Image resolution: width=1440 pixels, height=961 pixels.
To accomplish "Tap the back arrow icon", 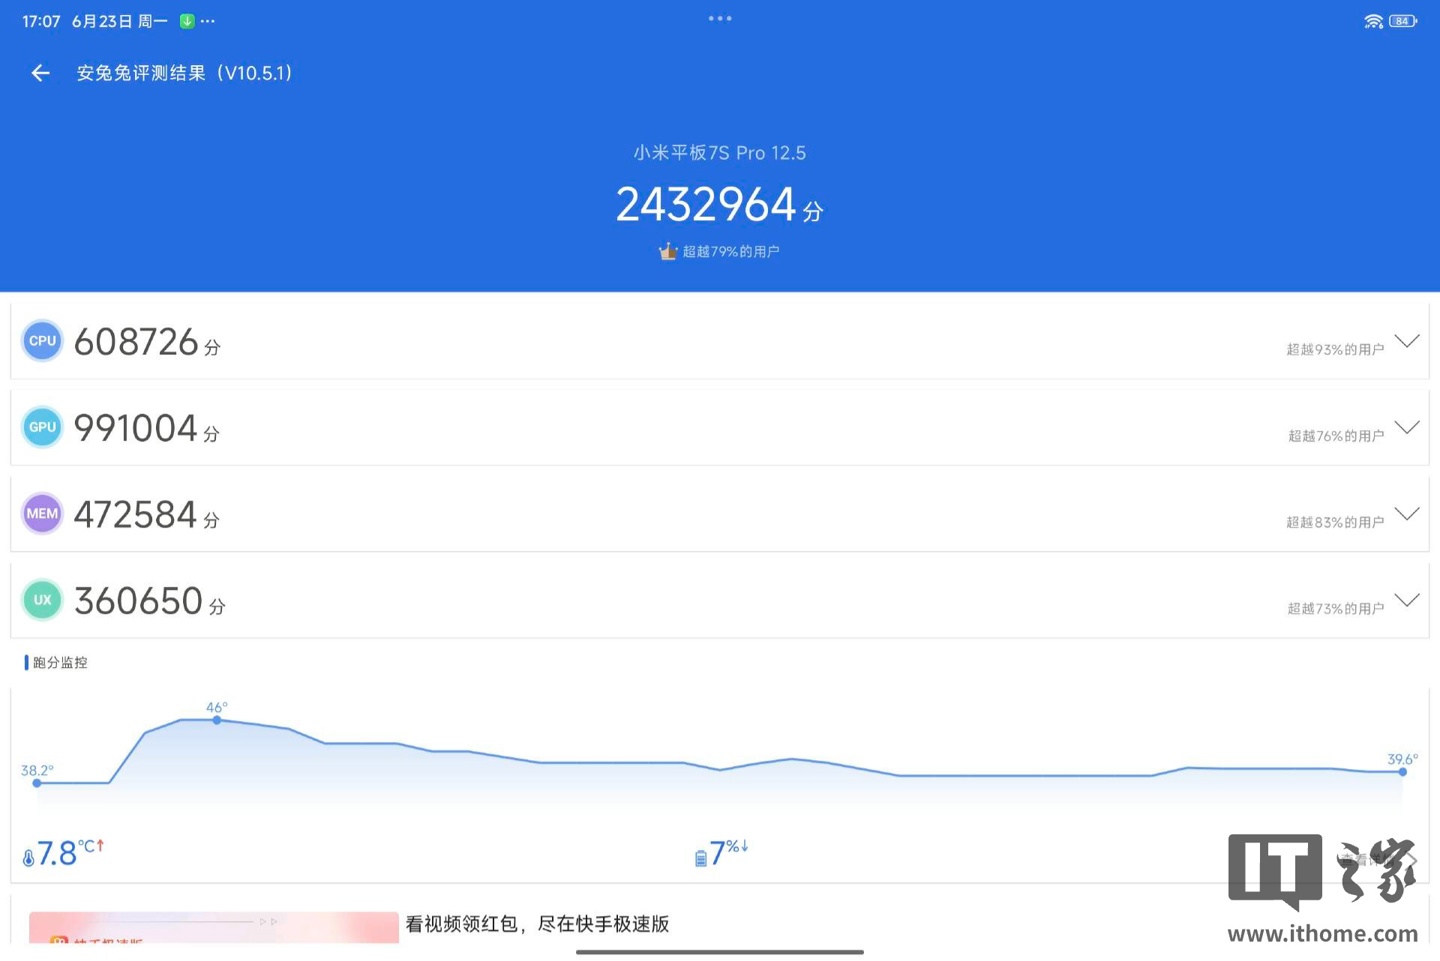I will (x=40, y=73).
